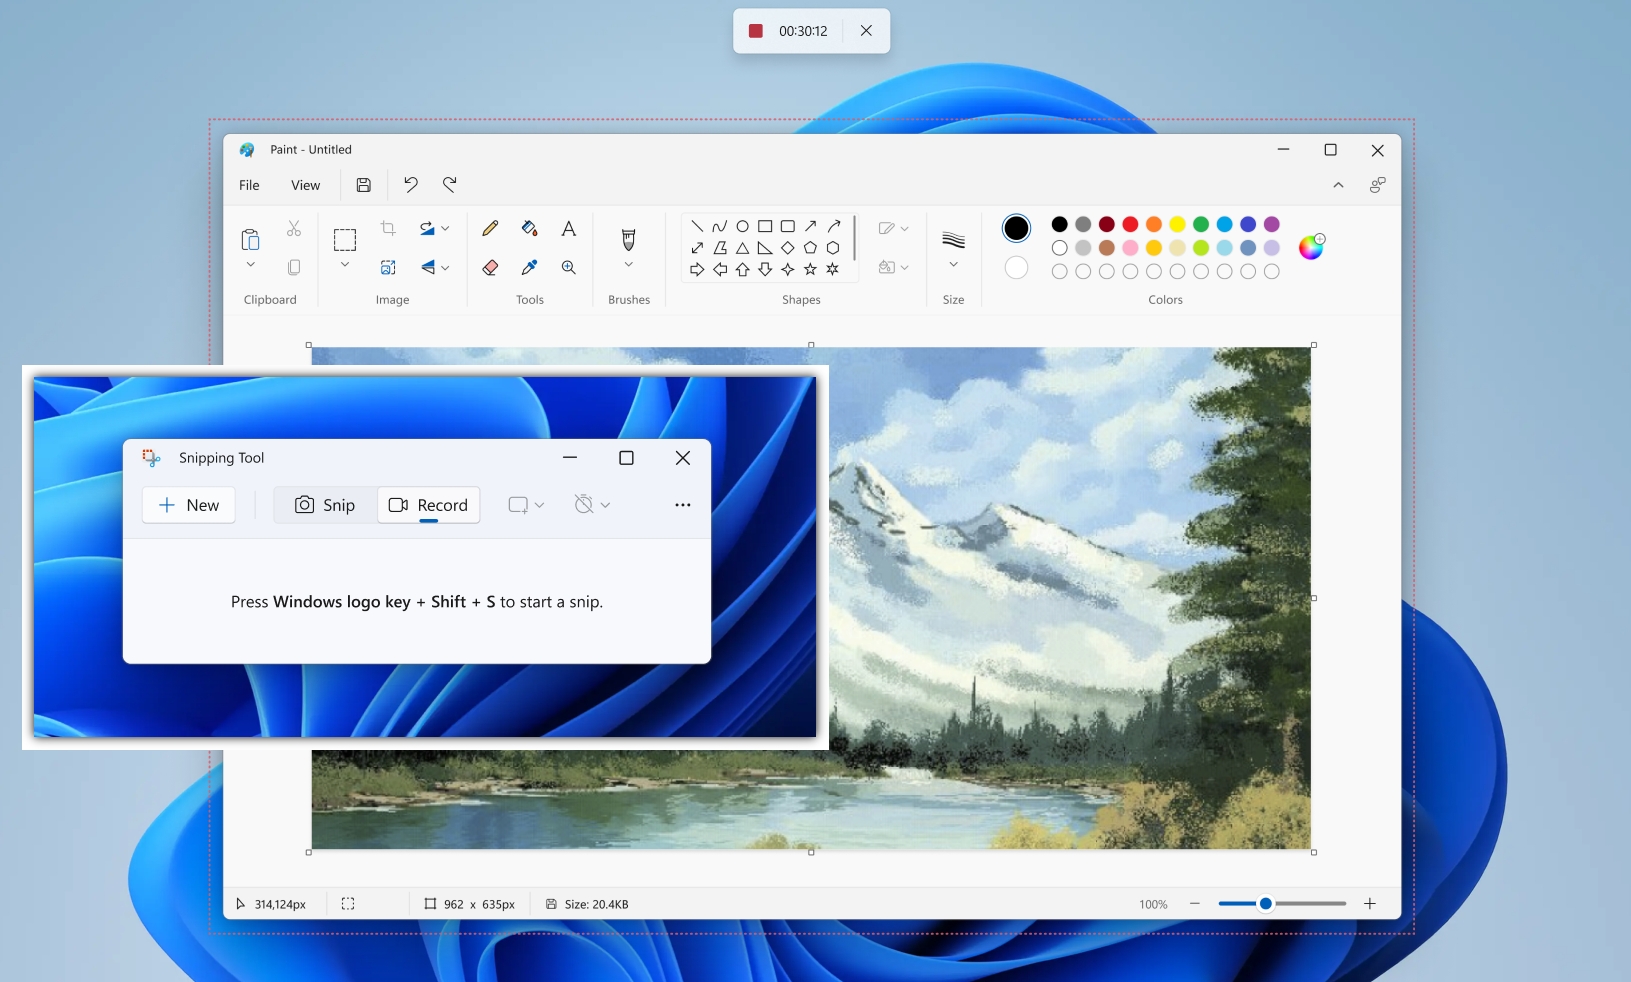Open Edit colors color wheel
The width and height of the screenshot is (1631, 982).
point(1311,246)
